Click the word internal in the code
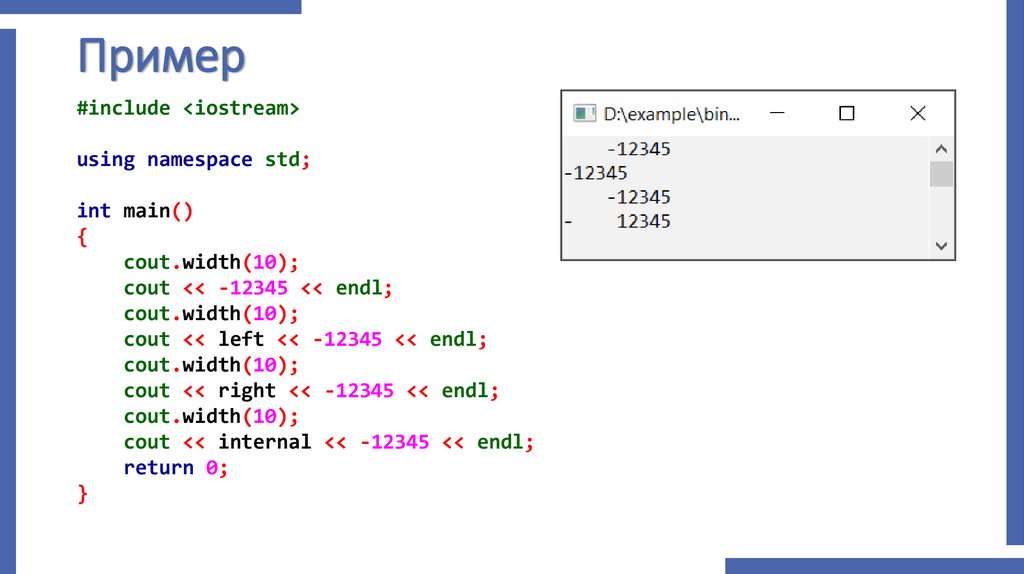The width and height of the screenshot is (1024, 574). point(264,442)
